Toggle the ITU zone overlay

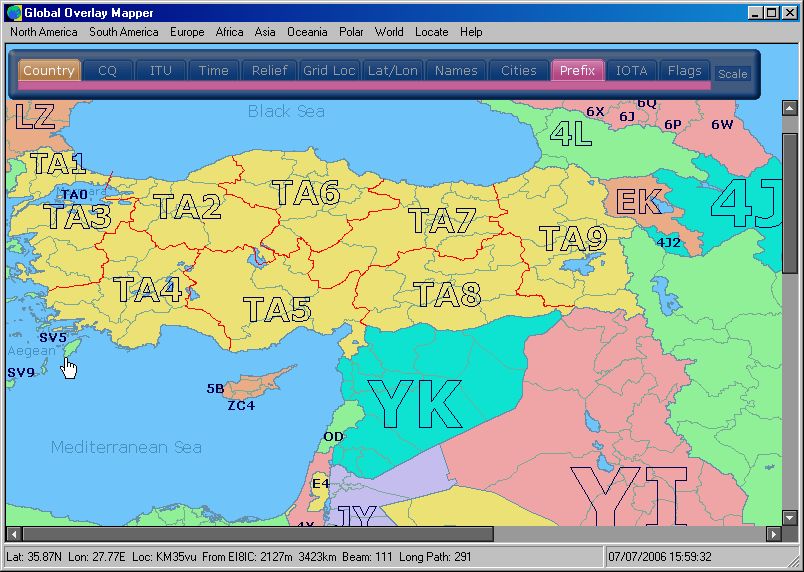tap(160, 70)
